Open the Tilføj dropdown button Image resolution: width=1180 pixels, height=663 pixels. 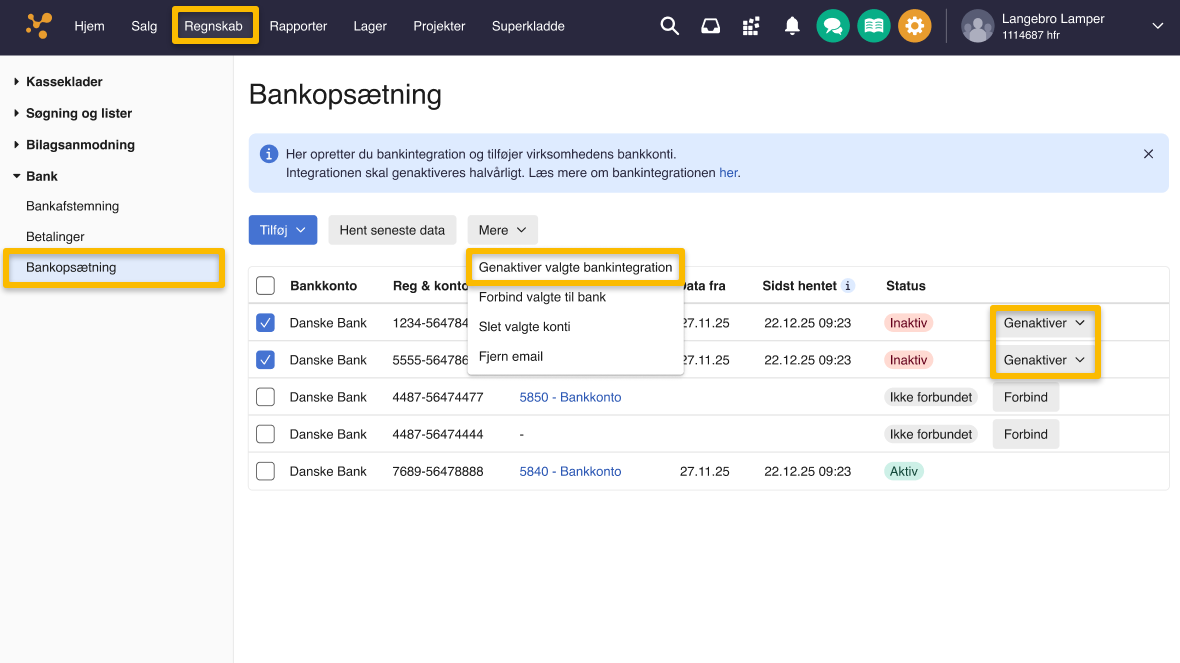pyautogui.click(x=282, y=229)
